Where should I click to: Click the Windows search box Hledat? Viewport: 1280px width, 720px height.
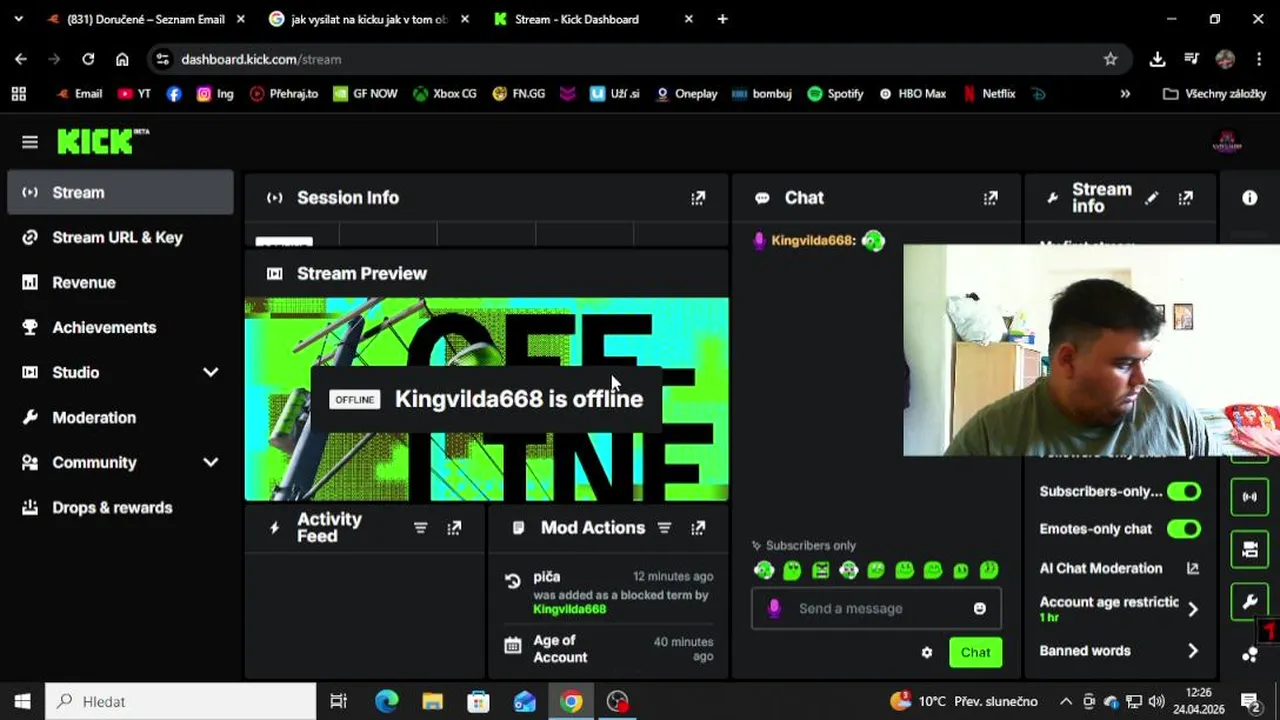point(181,701)
